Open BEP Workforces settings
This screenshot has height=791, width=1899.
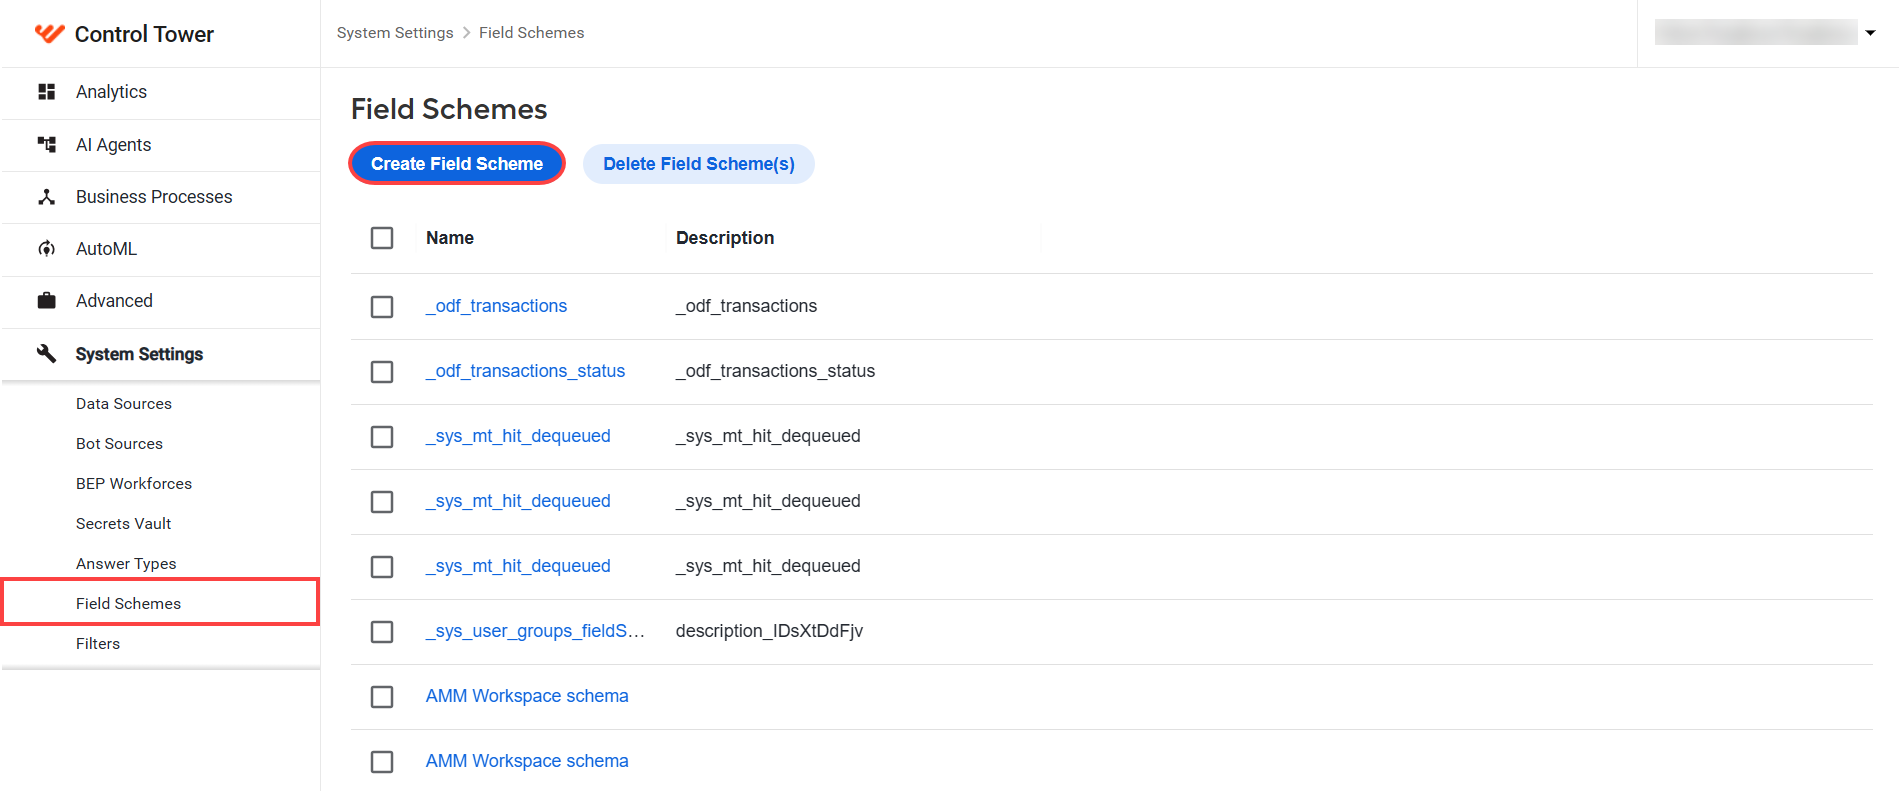tap(134, 484)
